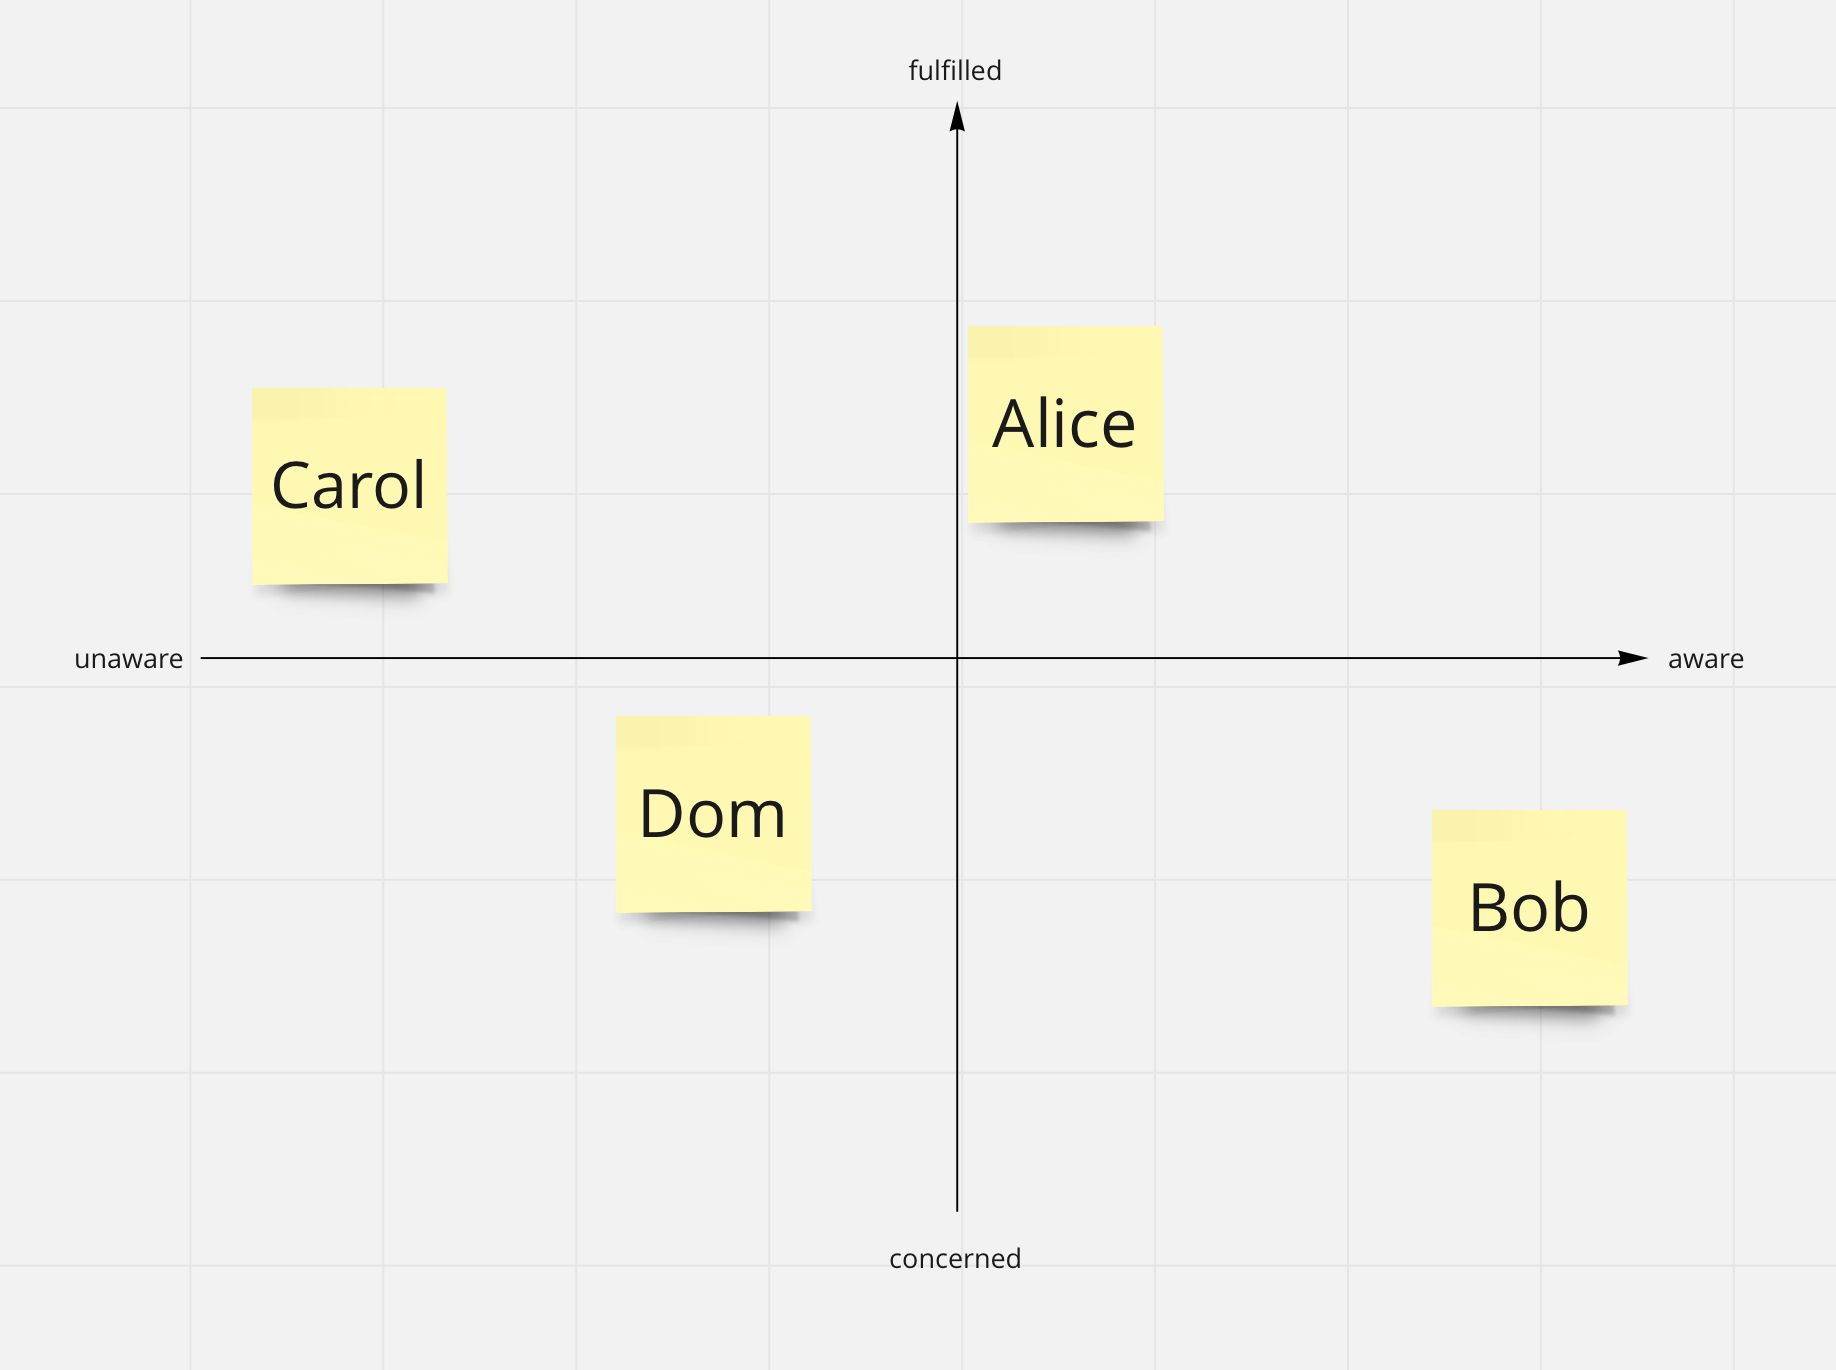Select the Carol sticky note
Viewport: 1836px width, 1370px height.
[x=349, y=486]
